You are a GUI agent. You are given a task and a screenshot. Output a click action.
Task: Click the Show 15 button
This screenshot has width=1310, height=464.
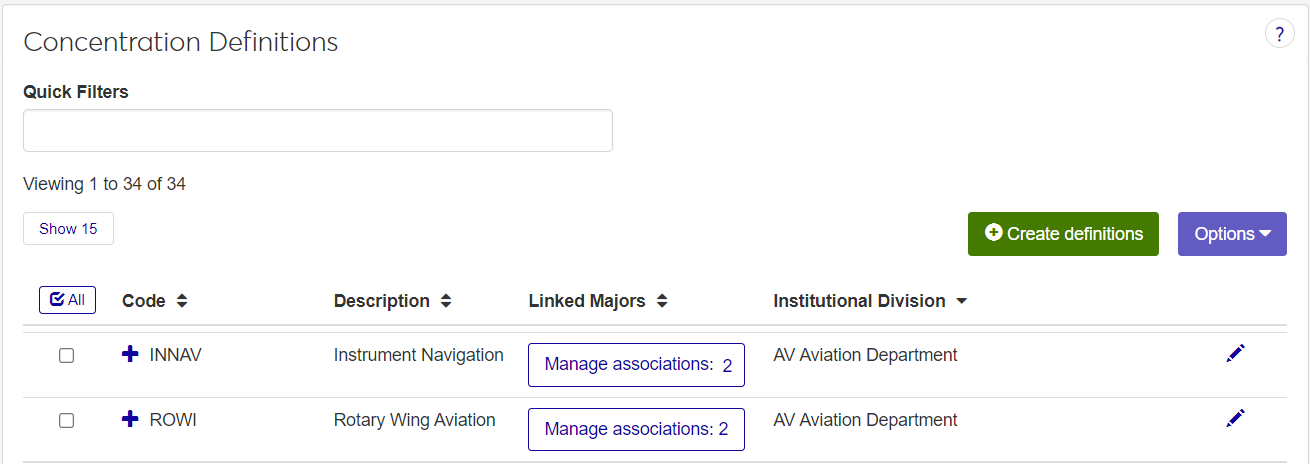coord(68,229)
